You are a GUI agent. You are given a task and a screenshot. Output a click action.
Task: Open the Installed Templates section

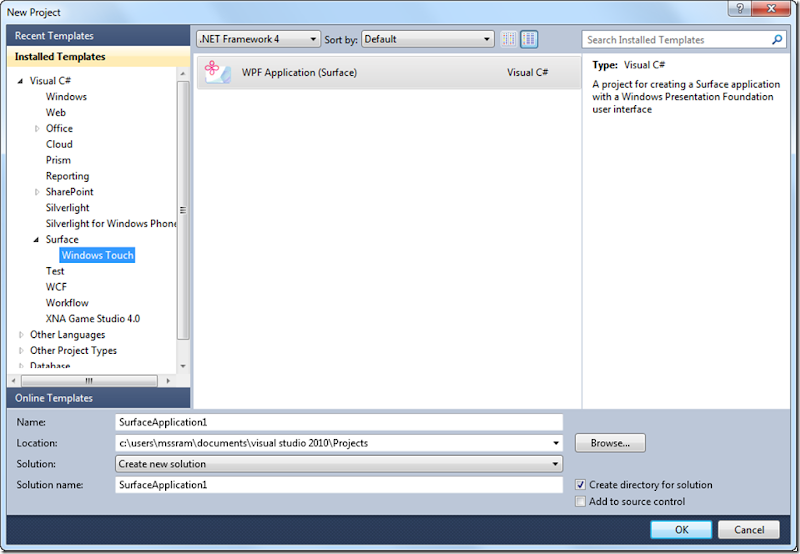[x=98, y=57]
